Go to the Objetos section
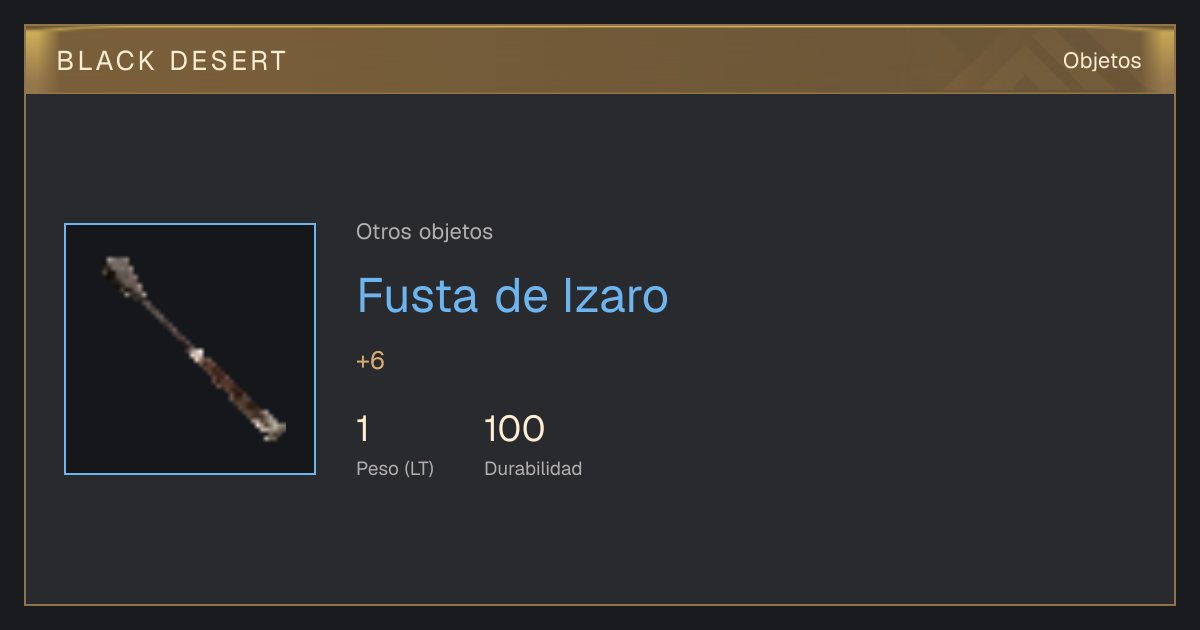The height and width of the screenshot is (630, 1200). [x=1102, y=60]
